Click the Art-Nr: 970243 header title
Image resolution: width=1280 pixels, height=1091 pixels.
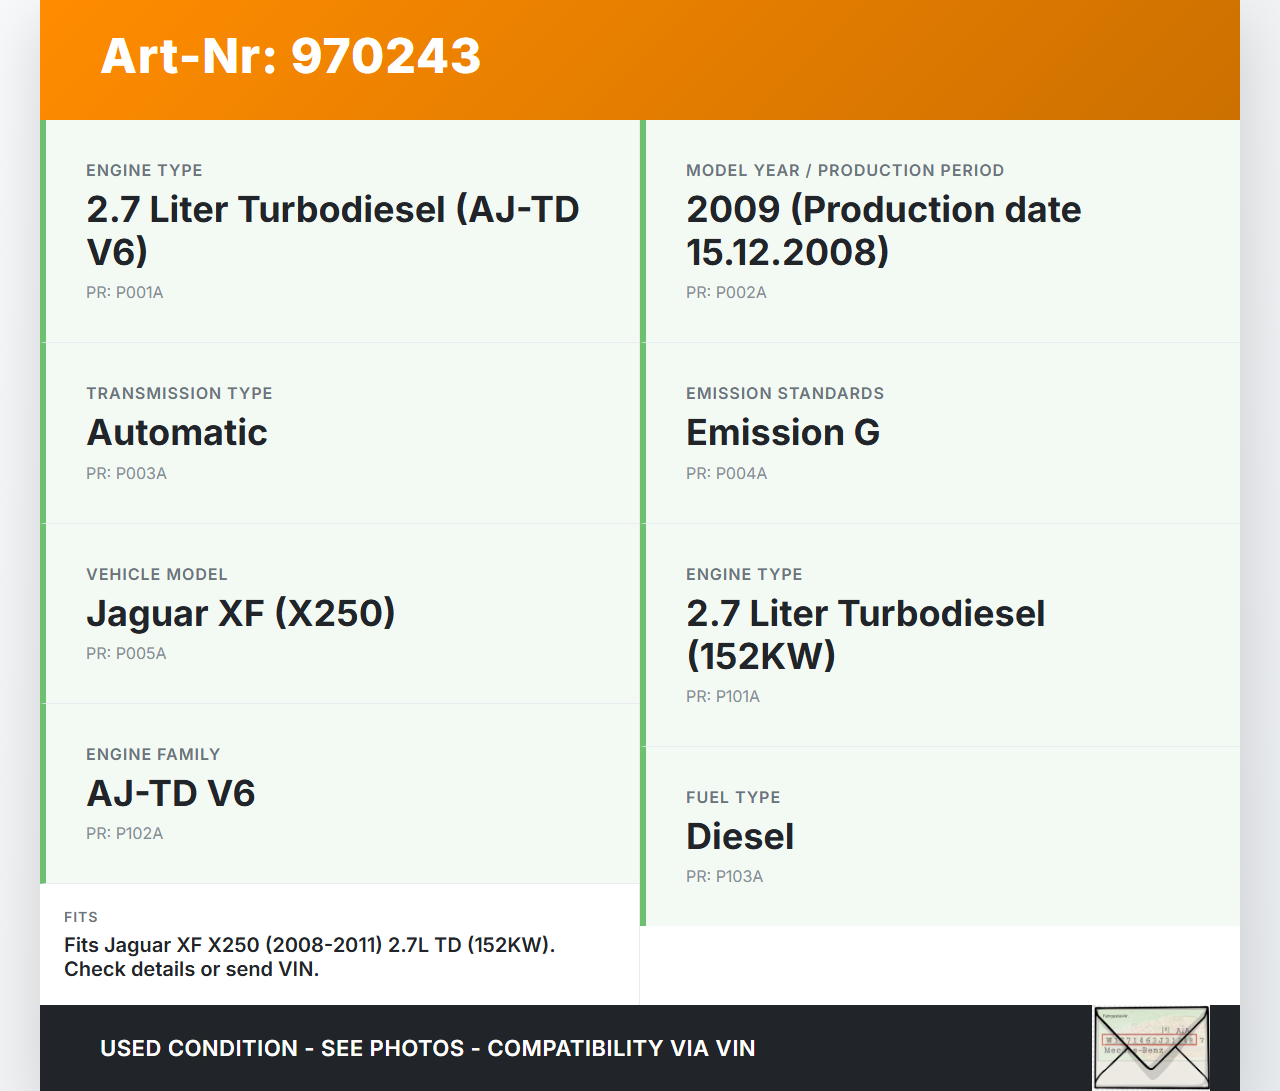coord(291,56)
